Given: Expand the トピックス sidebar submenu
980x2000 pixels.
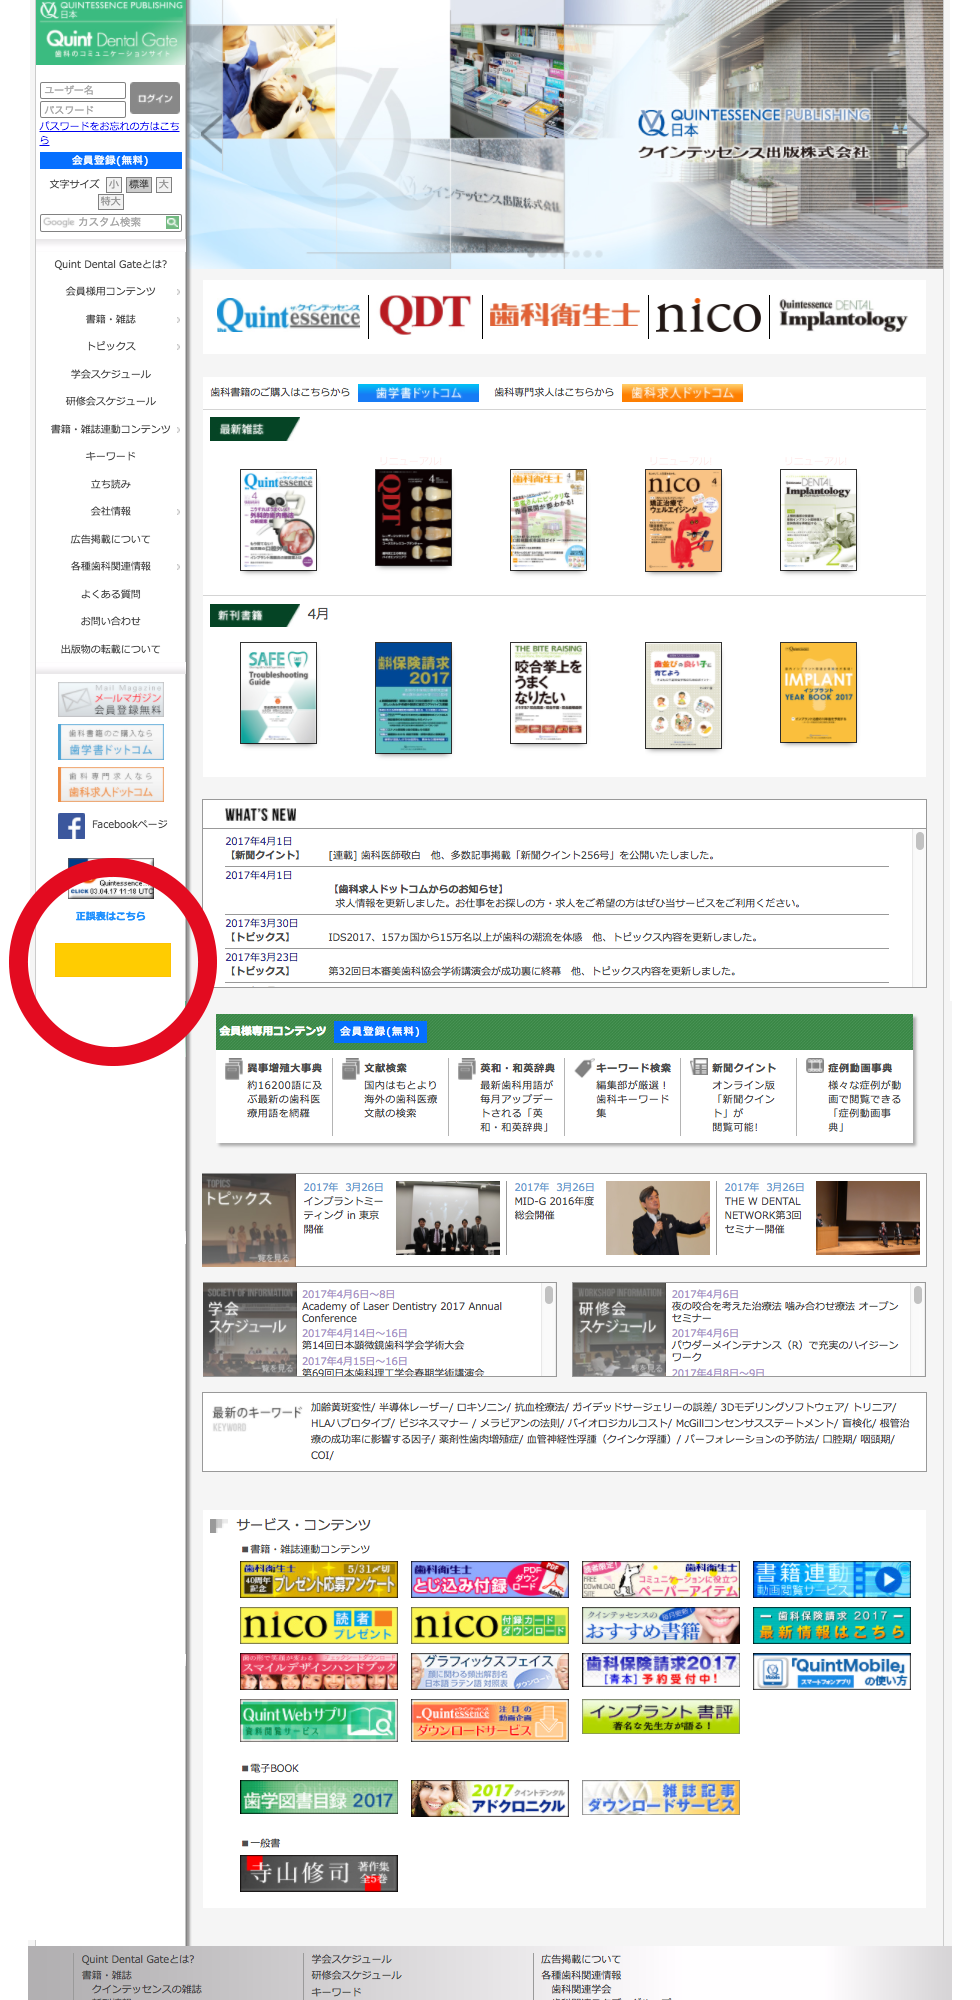Looking at the screenshot, I should coord(178,347).
